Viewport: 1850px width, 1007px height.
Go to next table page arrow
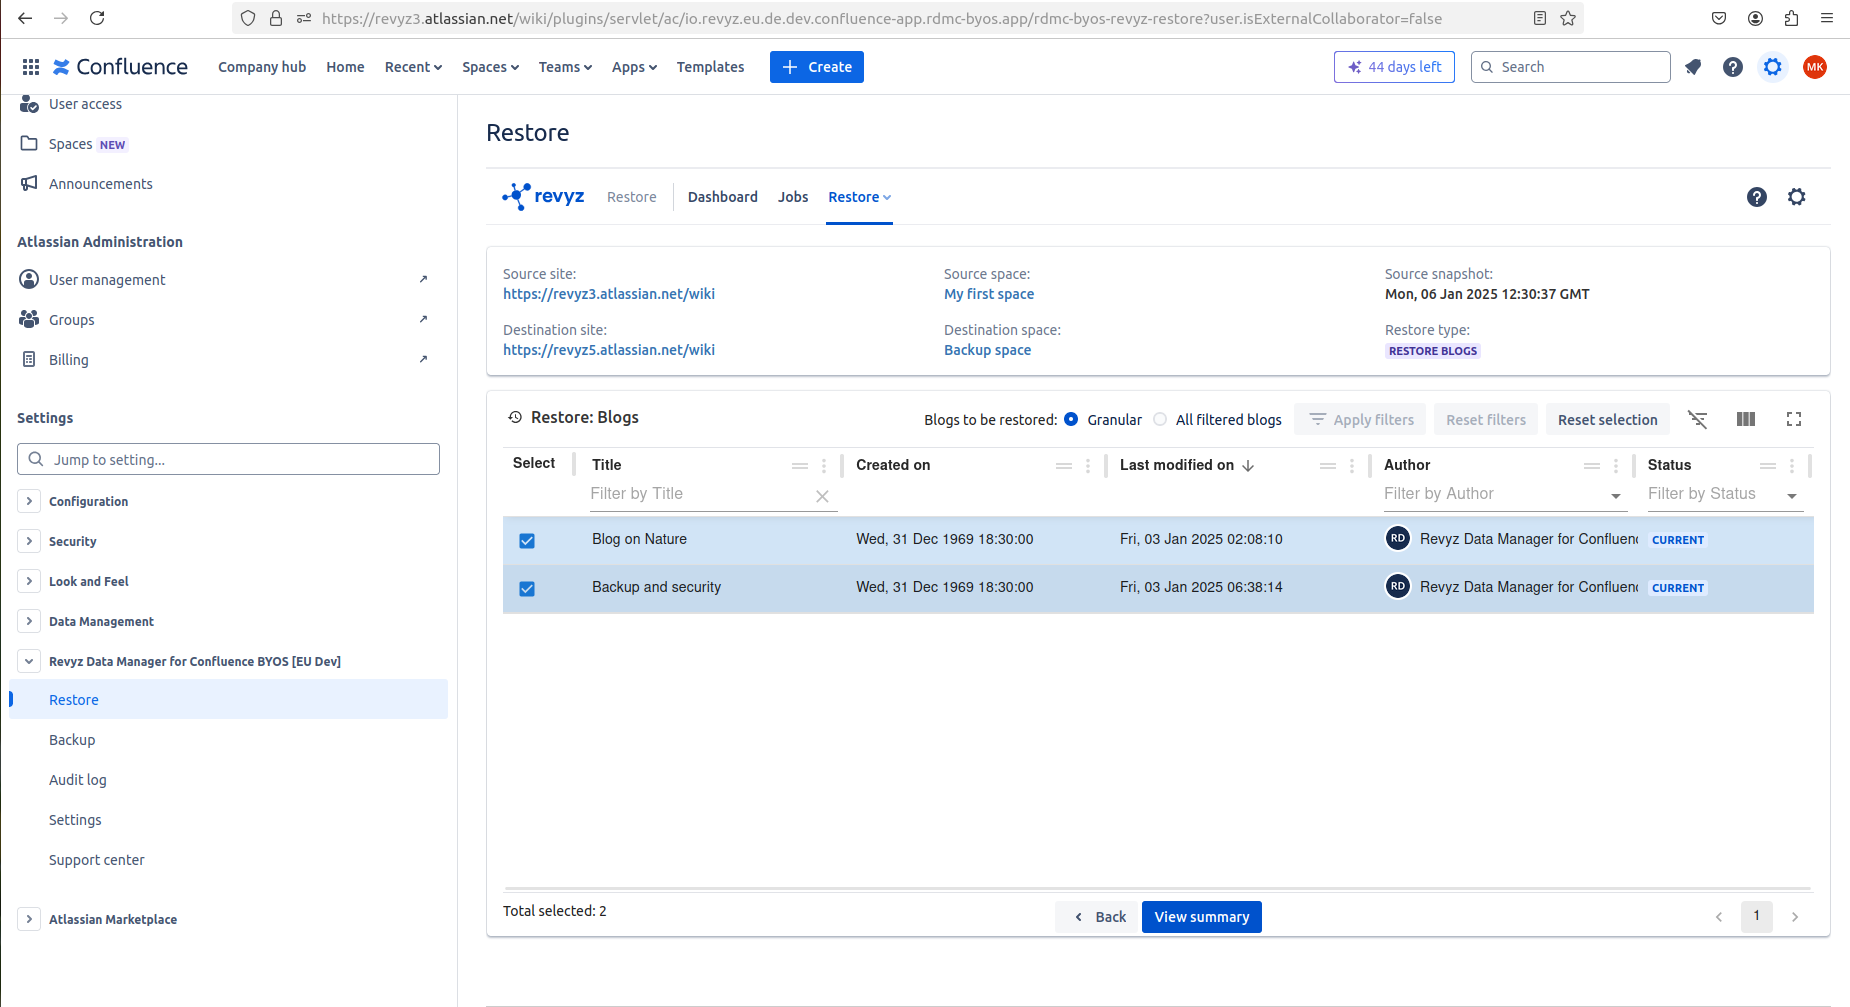click(x=1795, y=917)
